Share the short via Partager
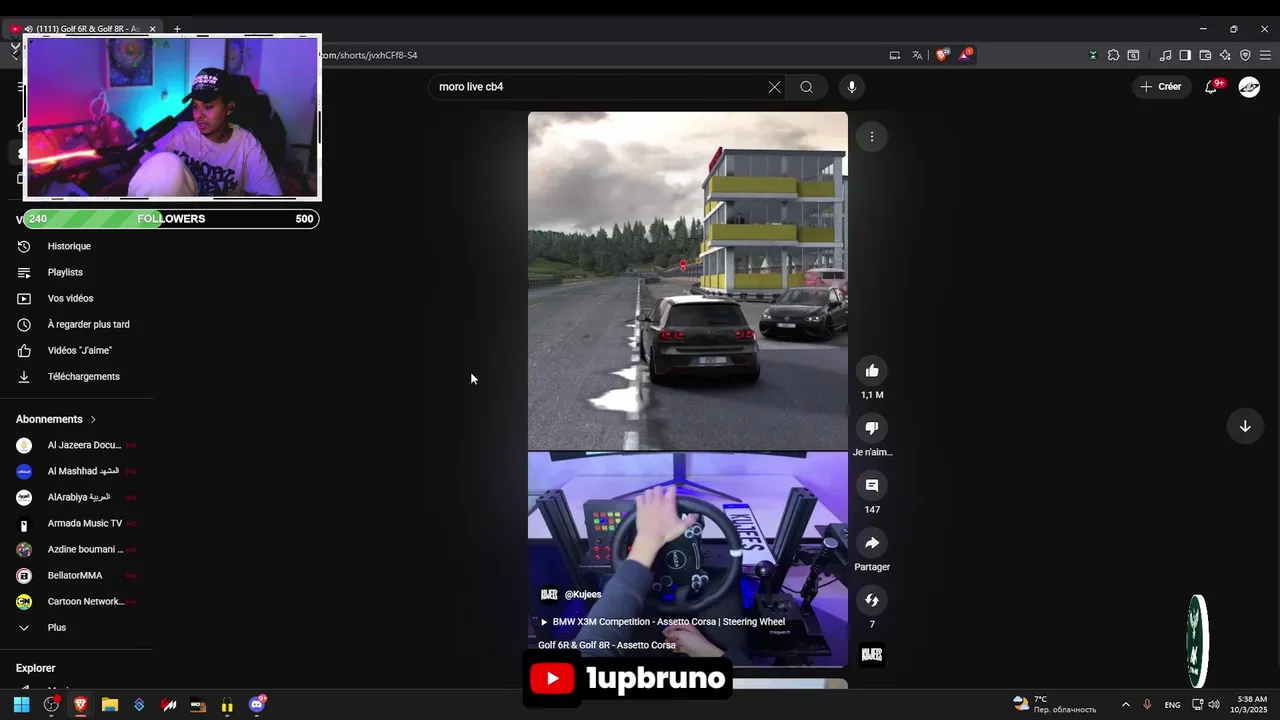This screenshot has width=1280, height=720. point(872,543)
